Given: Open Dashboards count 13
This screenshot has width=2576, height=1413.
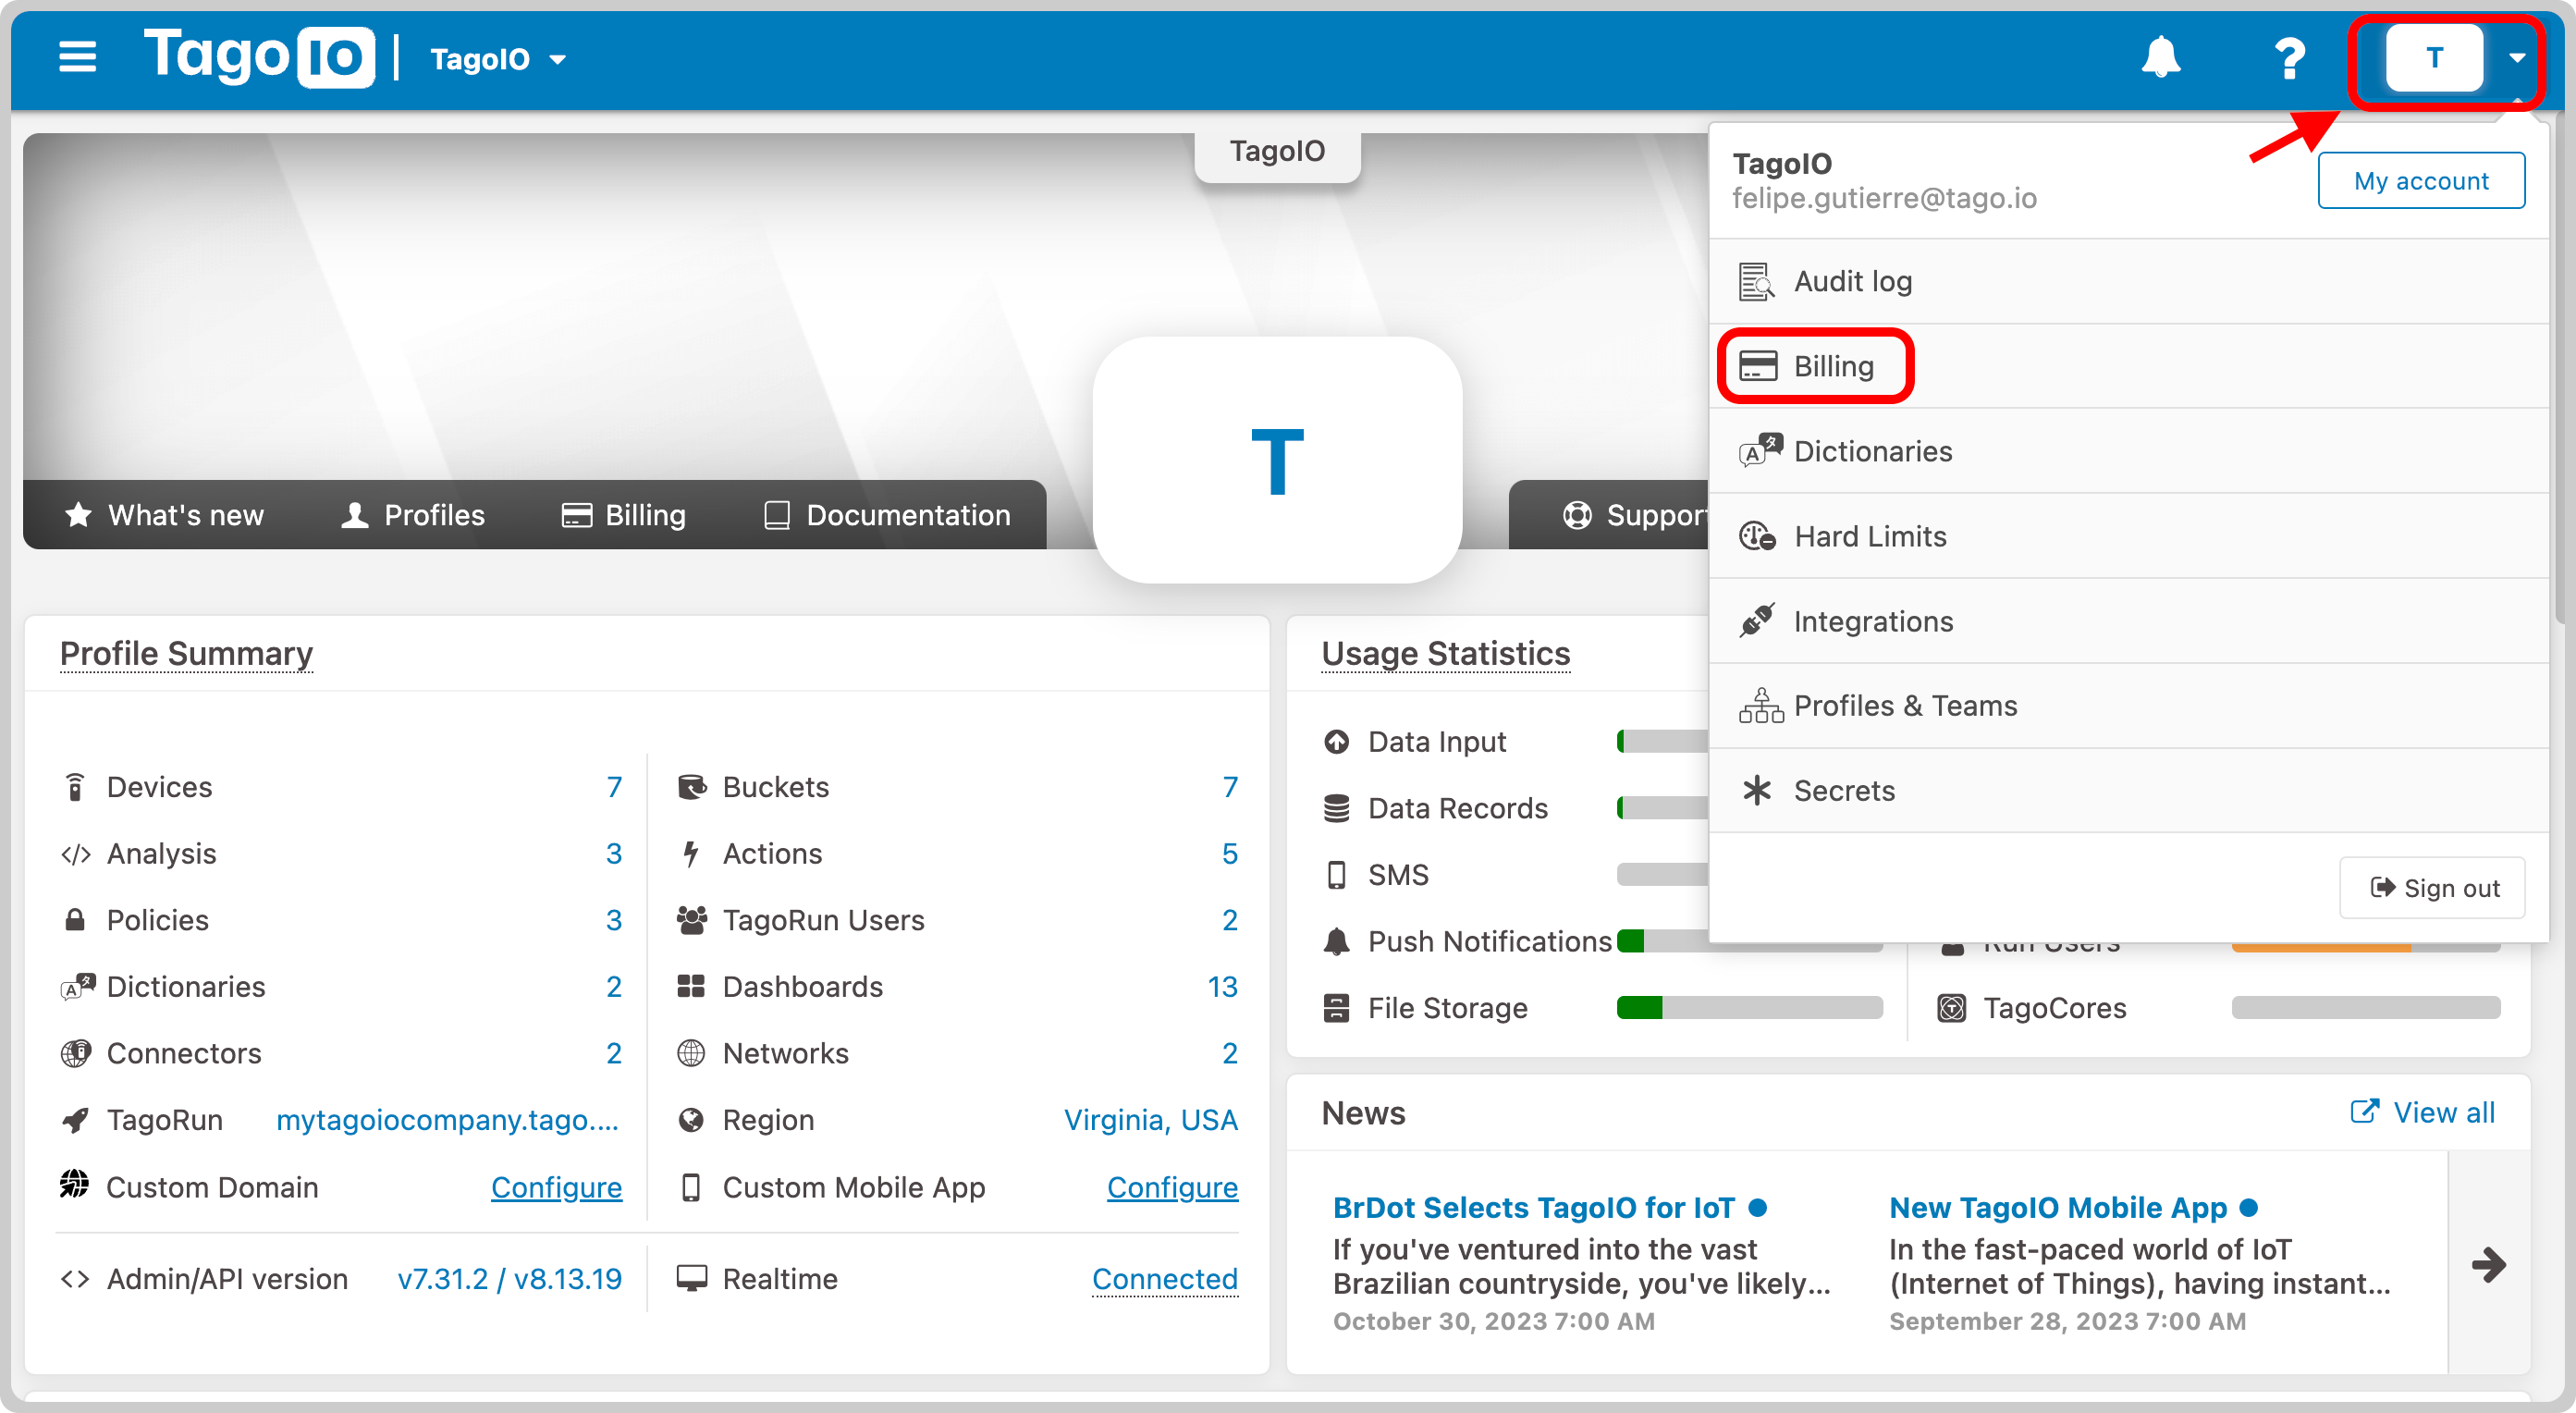Looking at the screenshot, I should click(x=1222, y=987).
